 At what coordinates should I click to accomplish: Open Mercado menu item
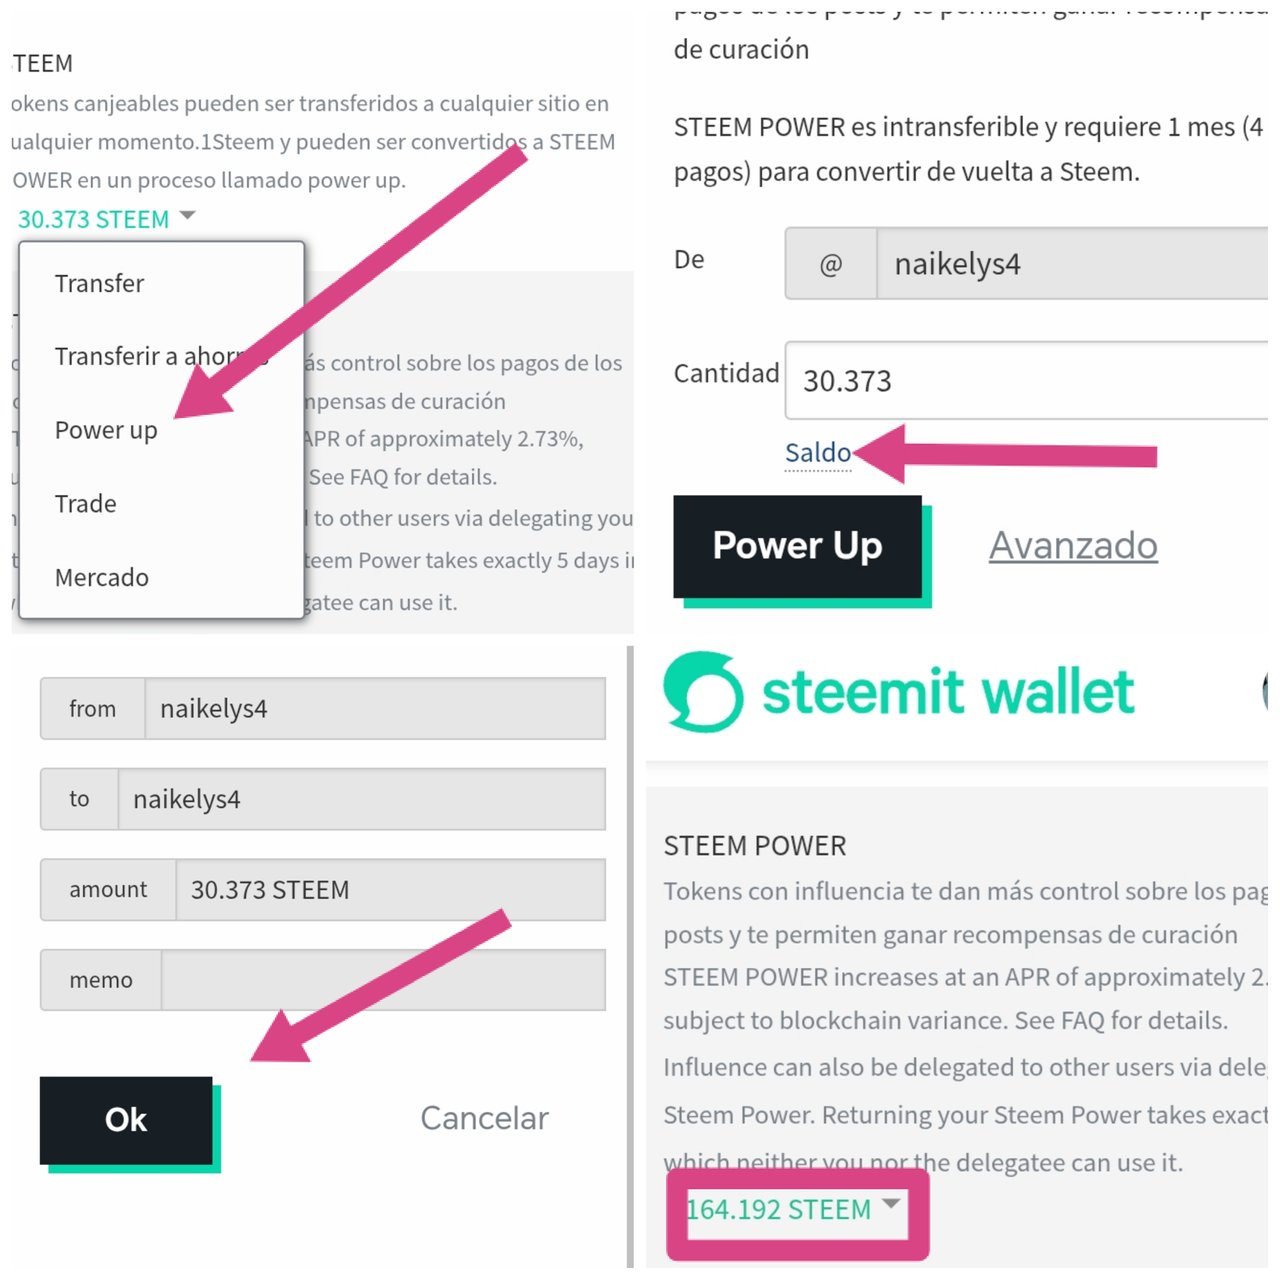point(102,578)
